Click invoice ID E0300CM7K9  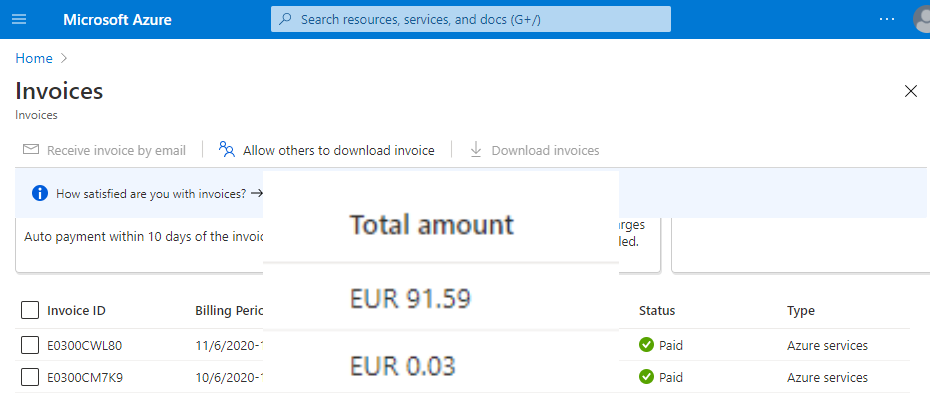[85, 377]
